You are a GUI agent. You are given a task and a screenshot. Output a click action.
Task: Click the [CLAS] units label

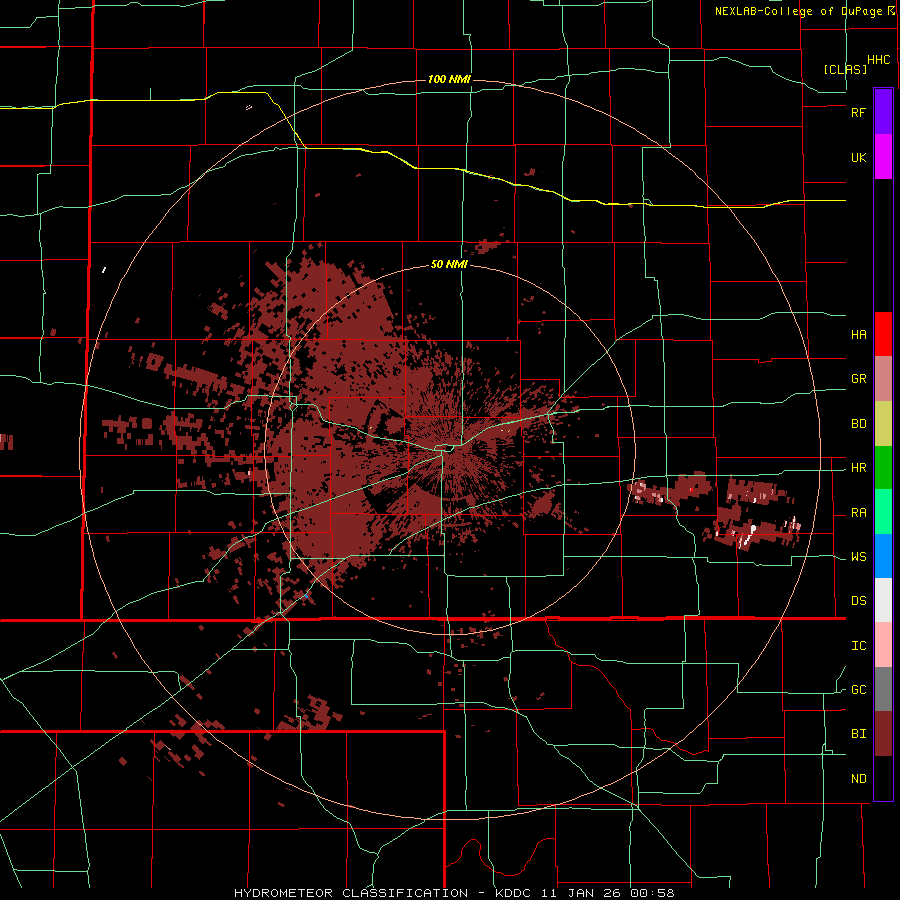click(x=845, y=69)
